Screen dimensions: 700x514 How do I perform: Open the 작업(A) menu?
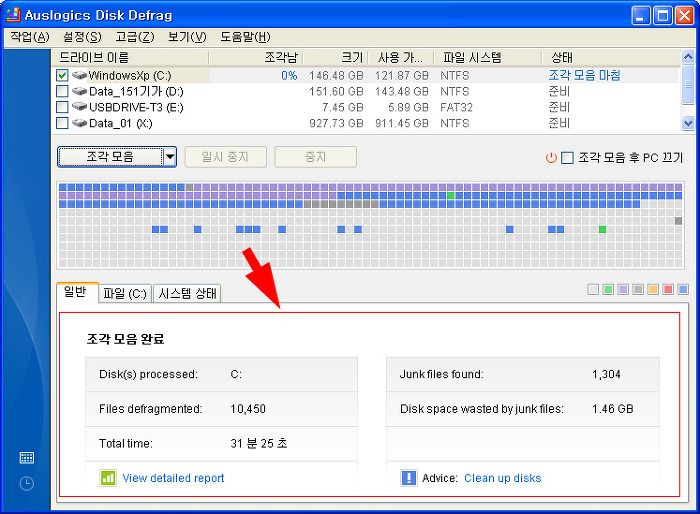pyautogui.click(x=29, y=37)
